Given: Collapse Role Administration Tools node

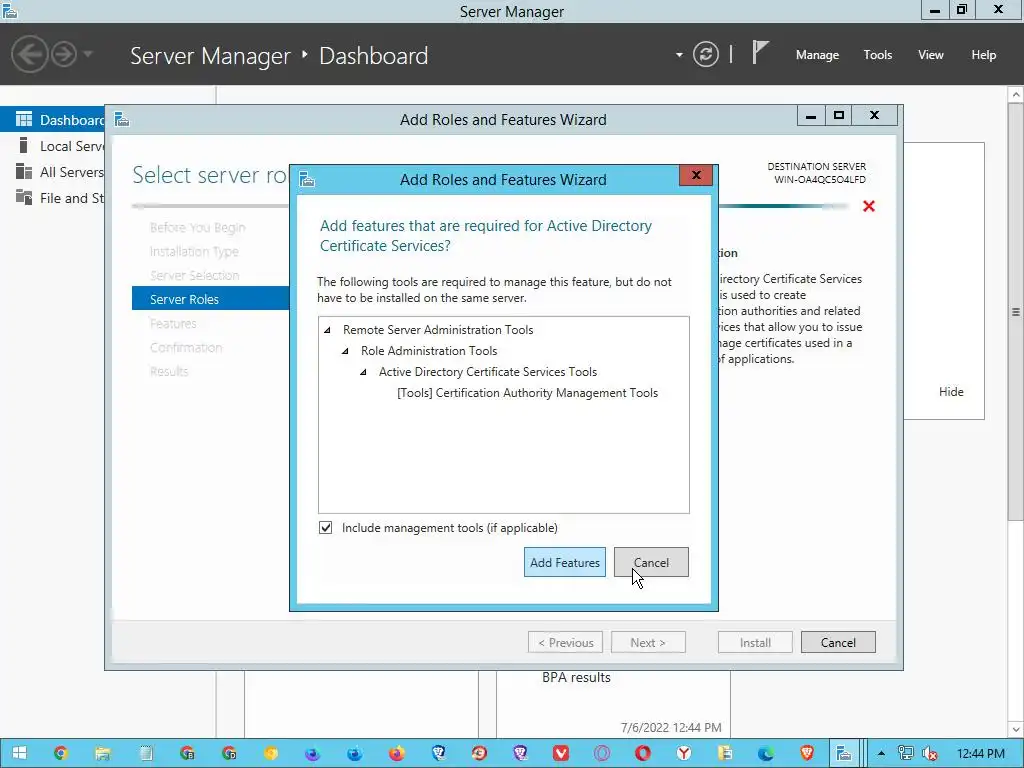Looking at the screenshot, I should coord(345,351).
